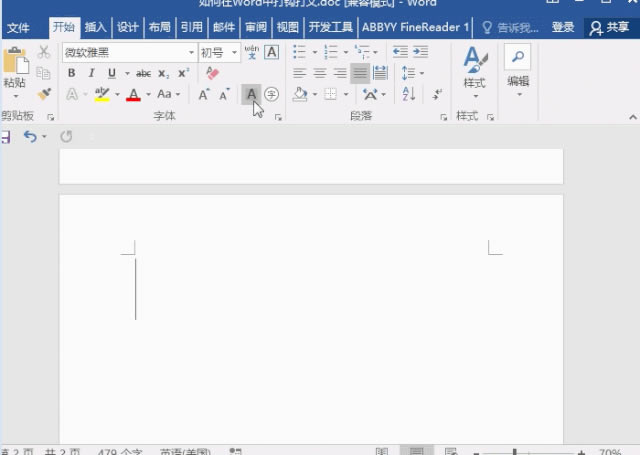Switch to the 审阅 Review tab
Viewport: 640px width, 455px height.
point(256,27)
